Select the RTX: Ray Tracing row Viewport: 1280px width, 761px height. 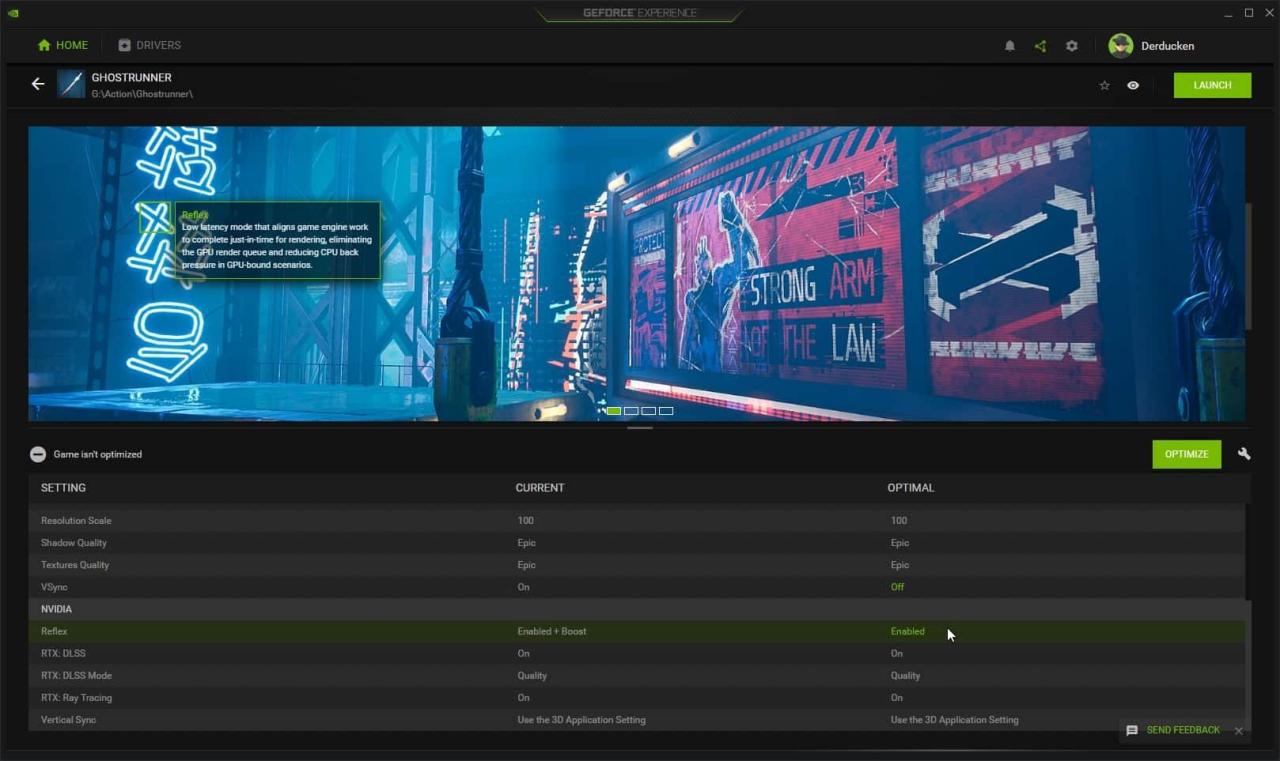[x=637, y=697]
